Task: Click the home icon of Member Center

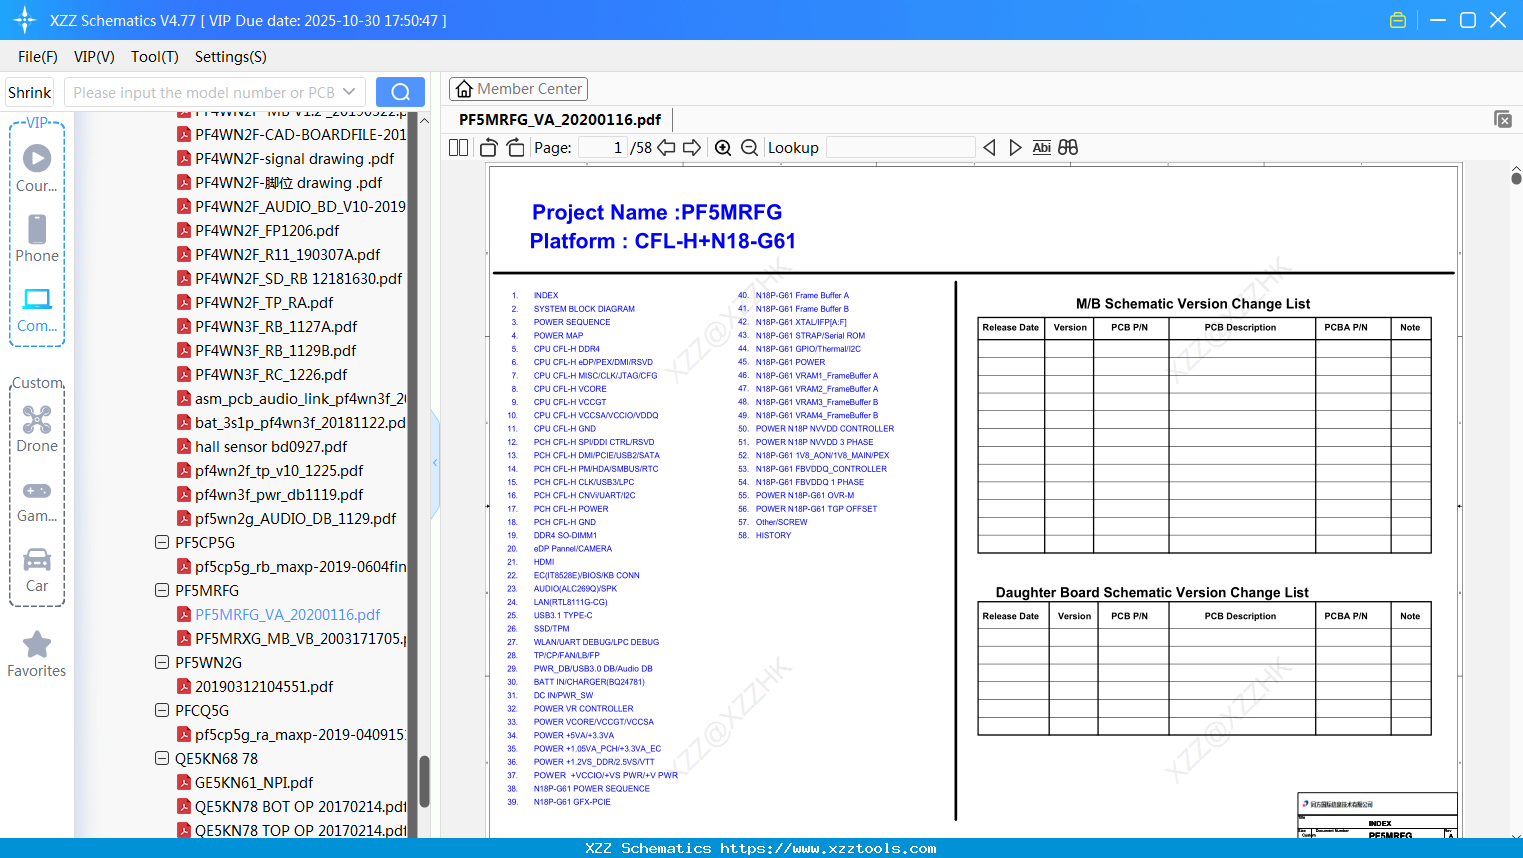Action: pyautogui.click(x=464, y=89)
